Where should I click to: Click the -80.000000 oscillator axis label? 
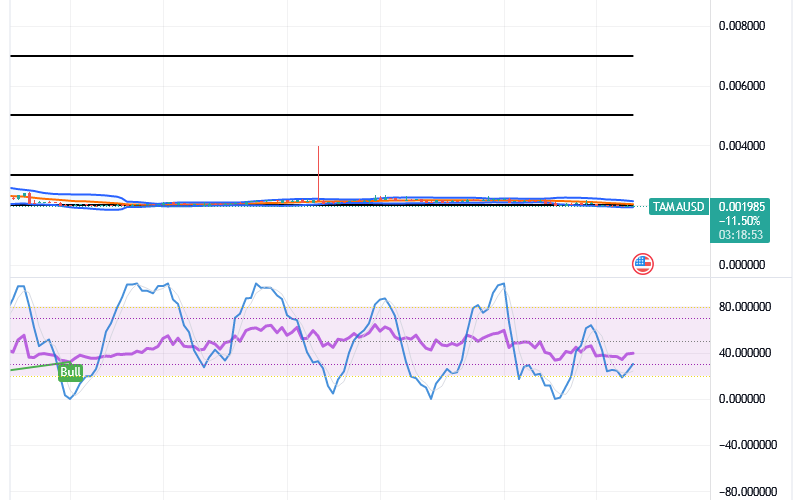coord(747,492)
